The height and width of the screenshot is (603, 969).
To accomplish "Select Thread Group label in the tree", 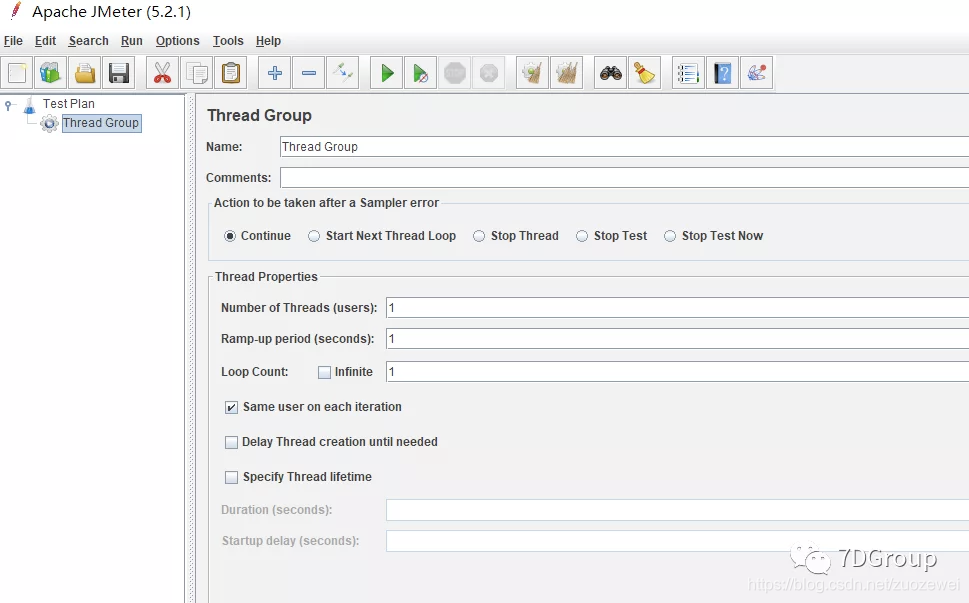I will 101,123.
